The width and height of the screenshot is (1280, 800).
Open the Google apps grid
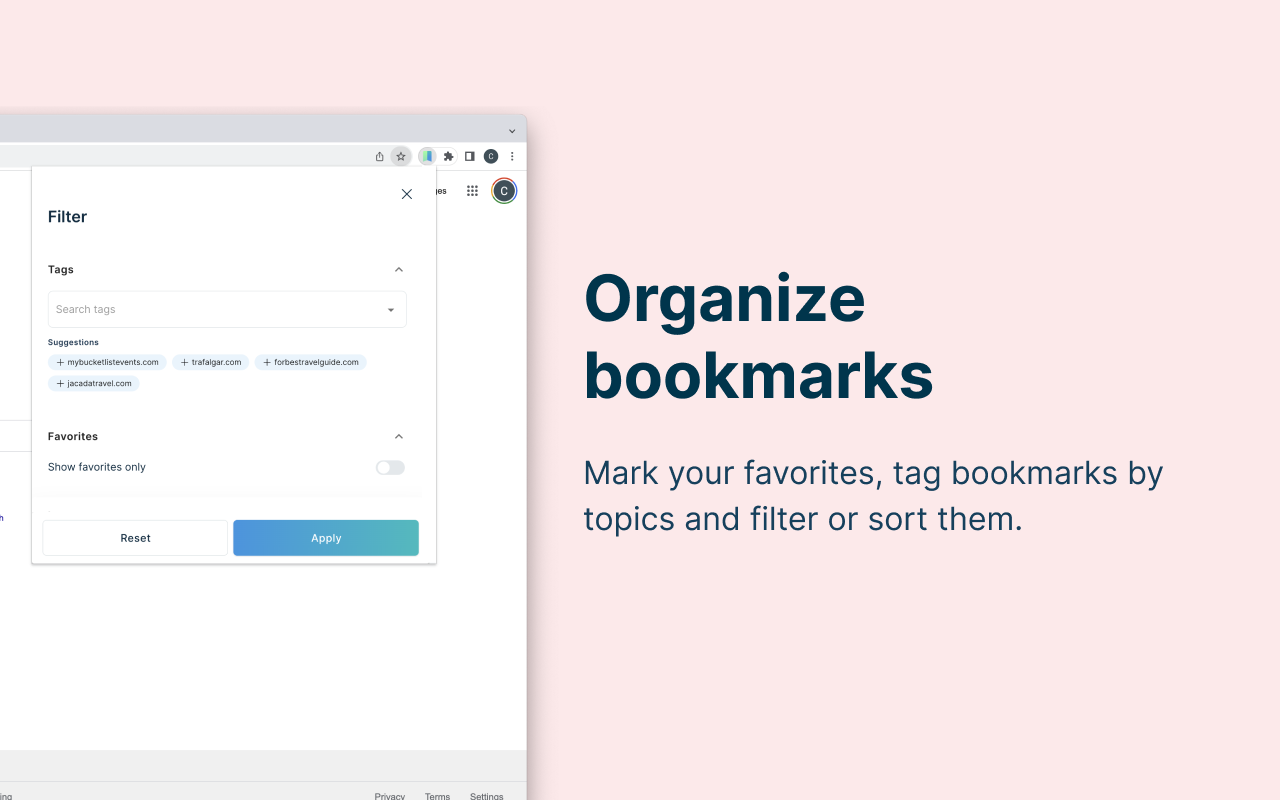coord(472,191)
